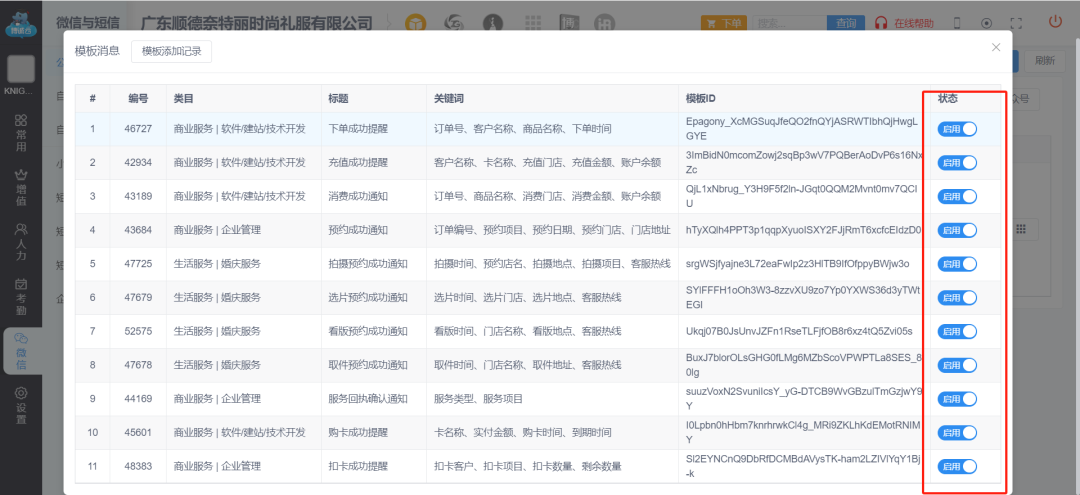This screenshot has height=495, width=1080.
Task: Click the round iR icon in header
Action: click(605, 23)
